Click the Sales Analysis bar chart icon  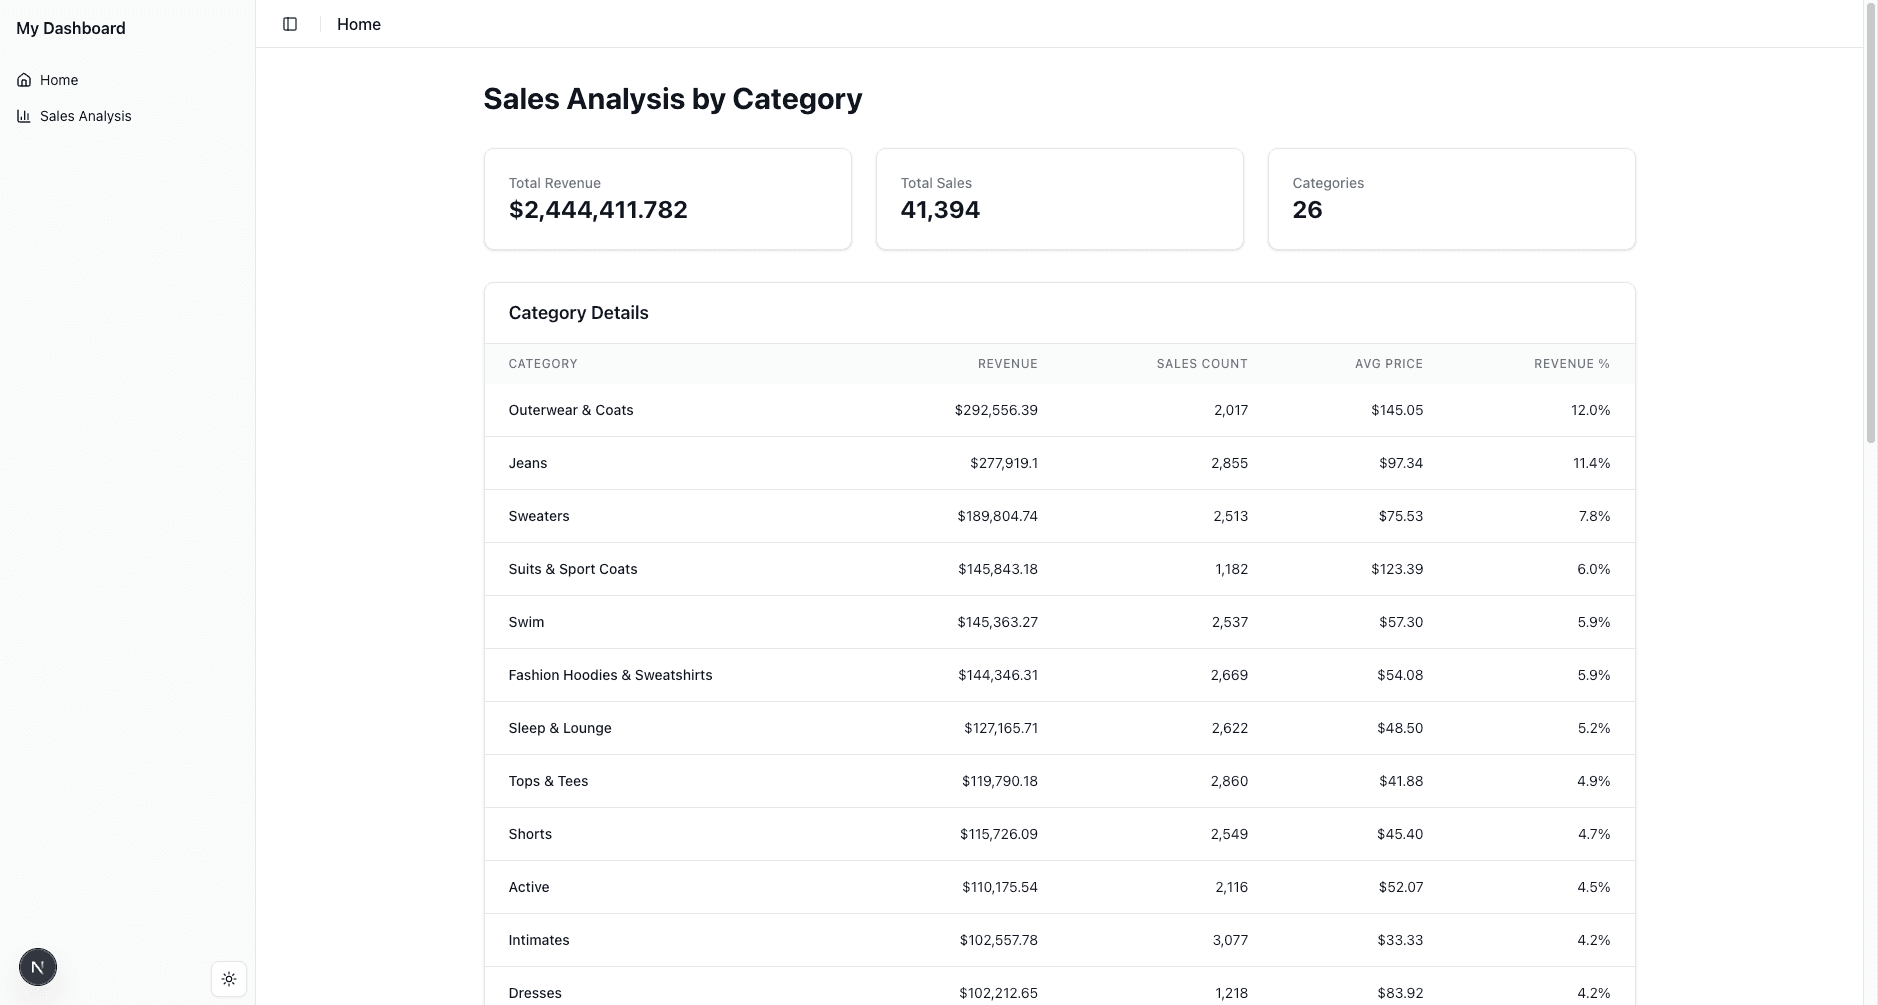[x=24, y=116]
